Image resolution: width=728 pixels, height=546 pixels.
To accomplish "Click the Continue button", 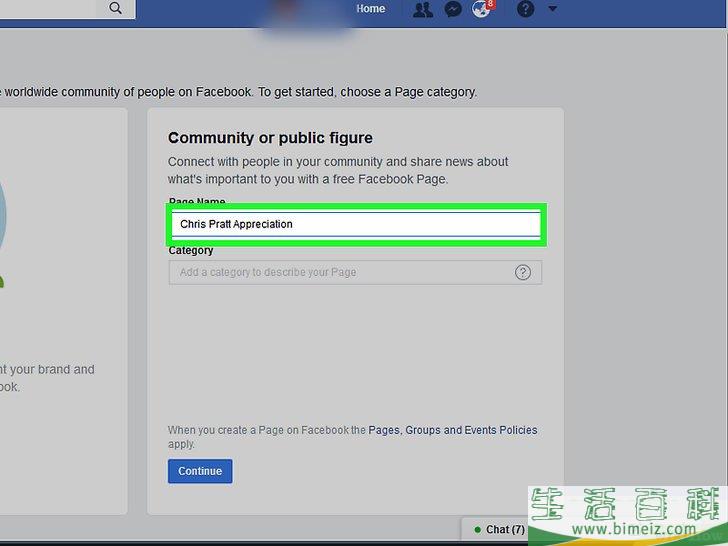I will (200, 471).
